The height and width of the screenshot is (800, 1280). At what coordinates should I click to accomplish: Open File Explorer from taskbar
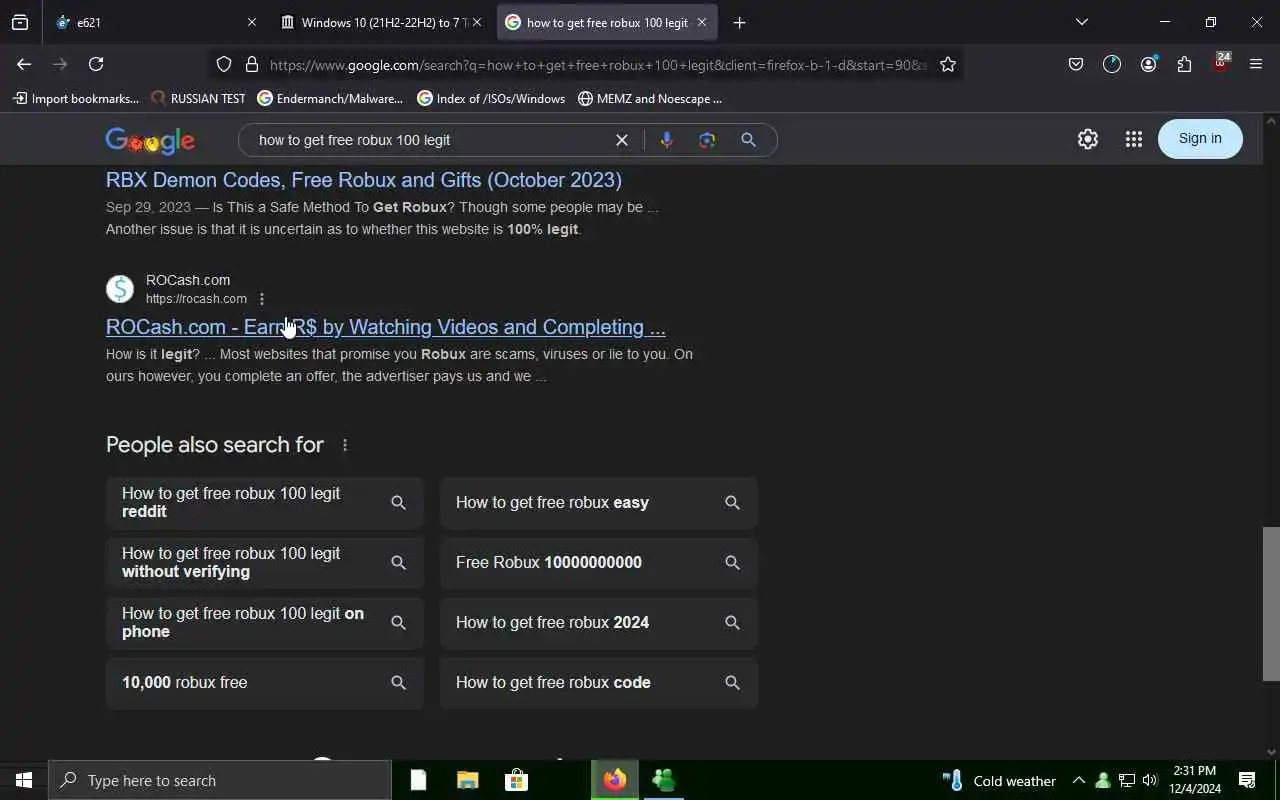coord(467,780)
